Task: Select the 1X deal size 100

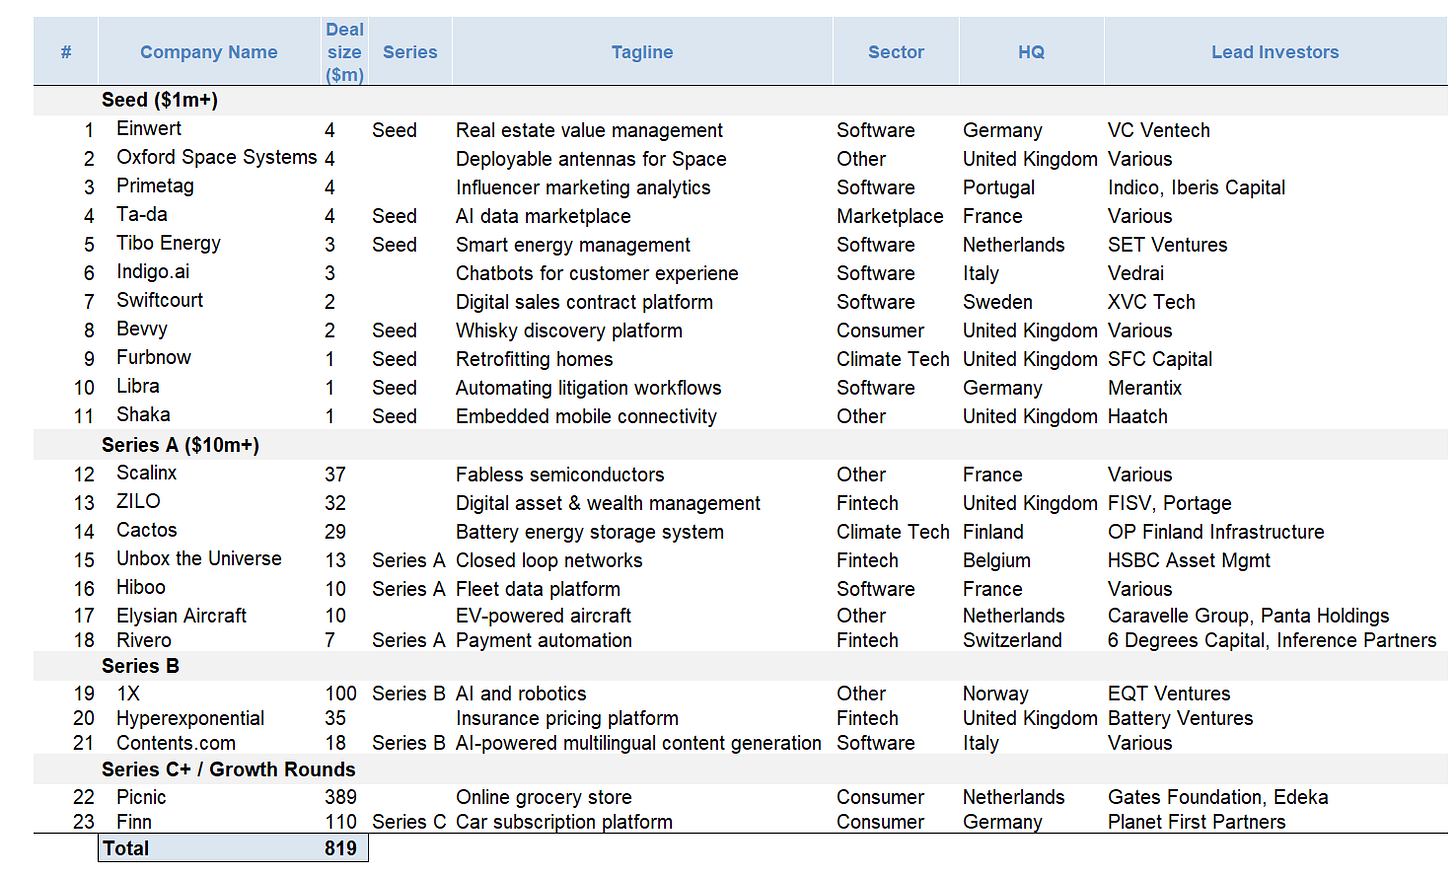Action: click(340, 693)
